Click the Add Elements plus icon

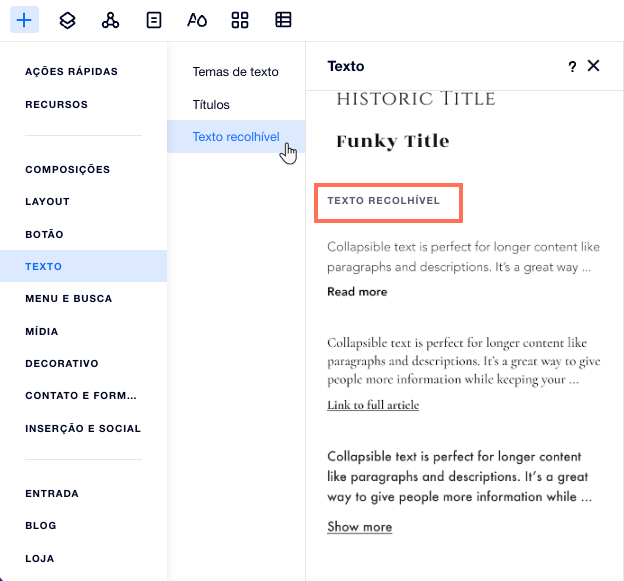point(24,19)
